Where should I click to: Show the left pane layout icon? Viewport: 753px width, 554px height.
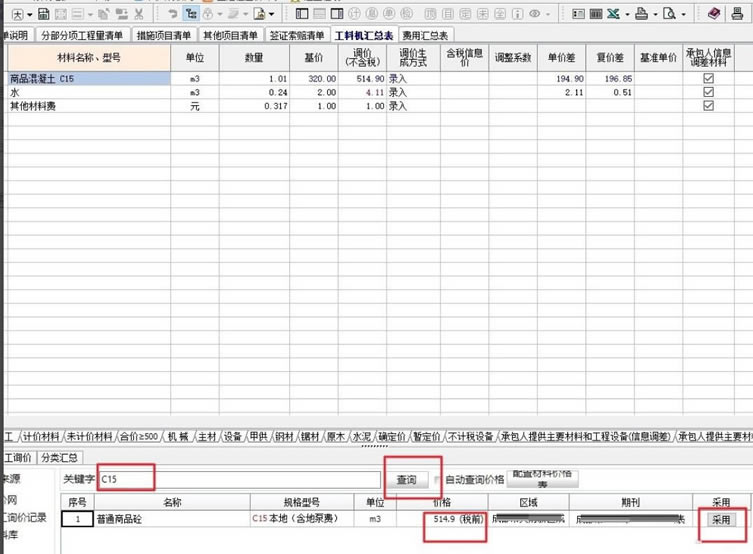point(302,14)
